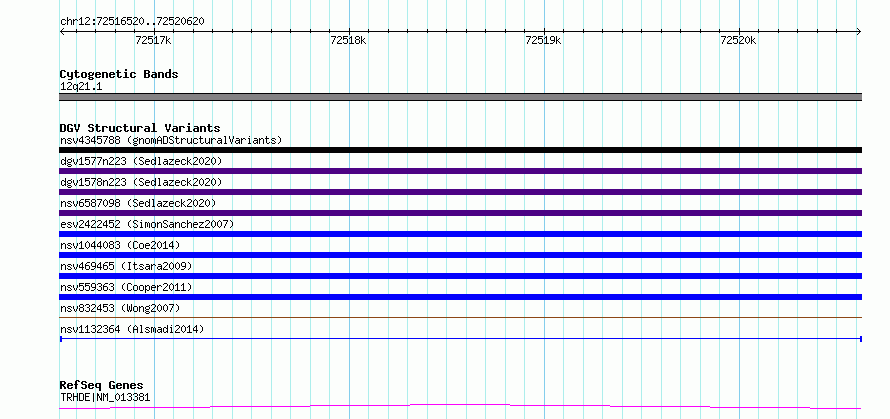Click the nsv6587098 (Sedlazeck2020) label
Image resolution: width=890 pixels, height=419 pixels.
point(138,203)
